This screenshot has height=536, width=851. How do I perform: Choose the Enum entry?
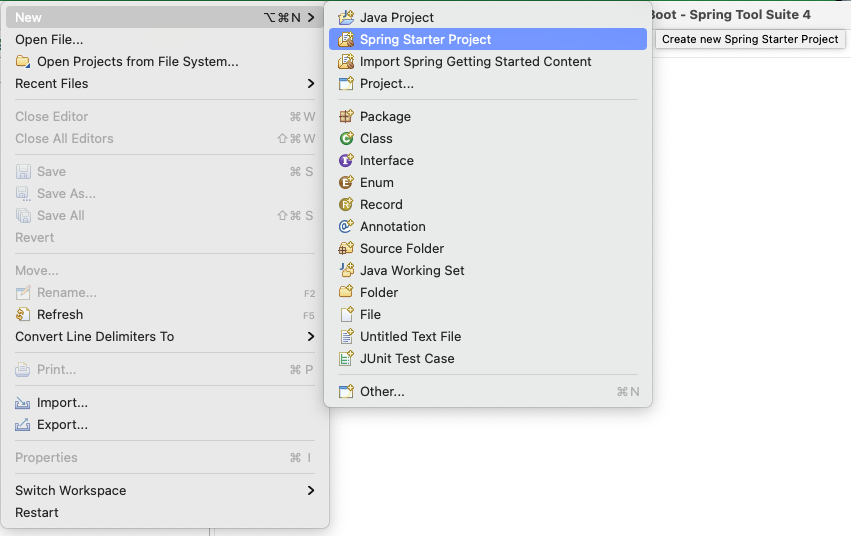[488, 182]
